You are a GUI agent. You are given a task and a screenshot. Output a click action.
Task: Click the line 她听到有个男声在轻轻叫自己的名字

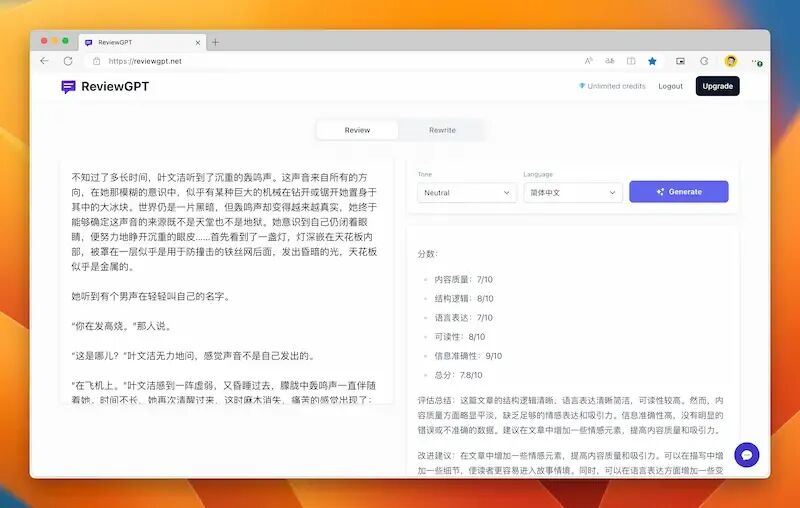pos(151,296)
